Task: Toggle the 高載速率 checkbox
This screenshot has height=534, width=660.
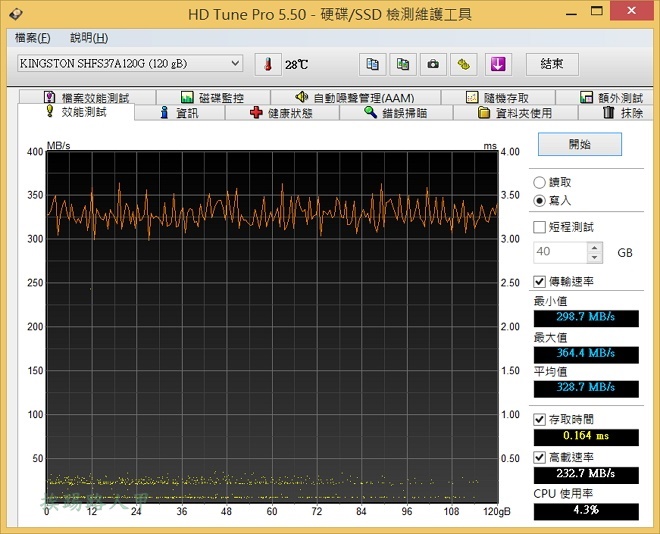Action: 539,457
